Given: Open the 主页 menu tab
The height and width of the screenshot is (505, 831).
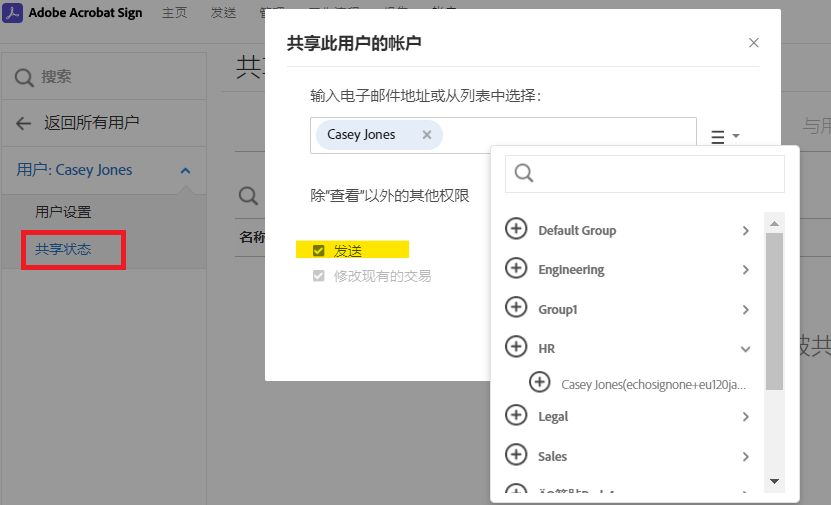Looking at the screenshot, I should coord(174,12).
